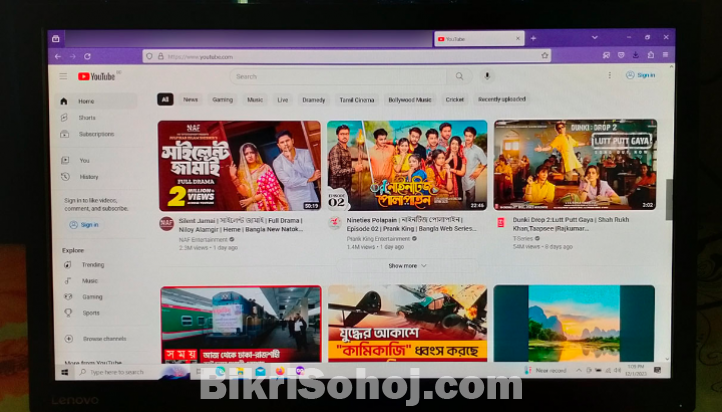Reload the YouTube page
The width and height of the screenshot is (722, 412).
[x=87, y=56]
